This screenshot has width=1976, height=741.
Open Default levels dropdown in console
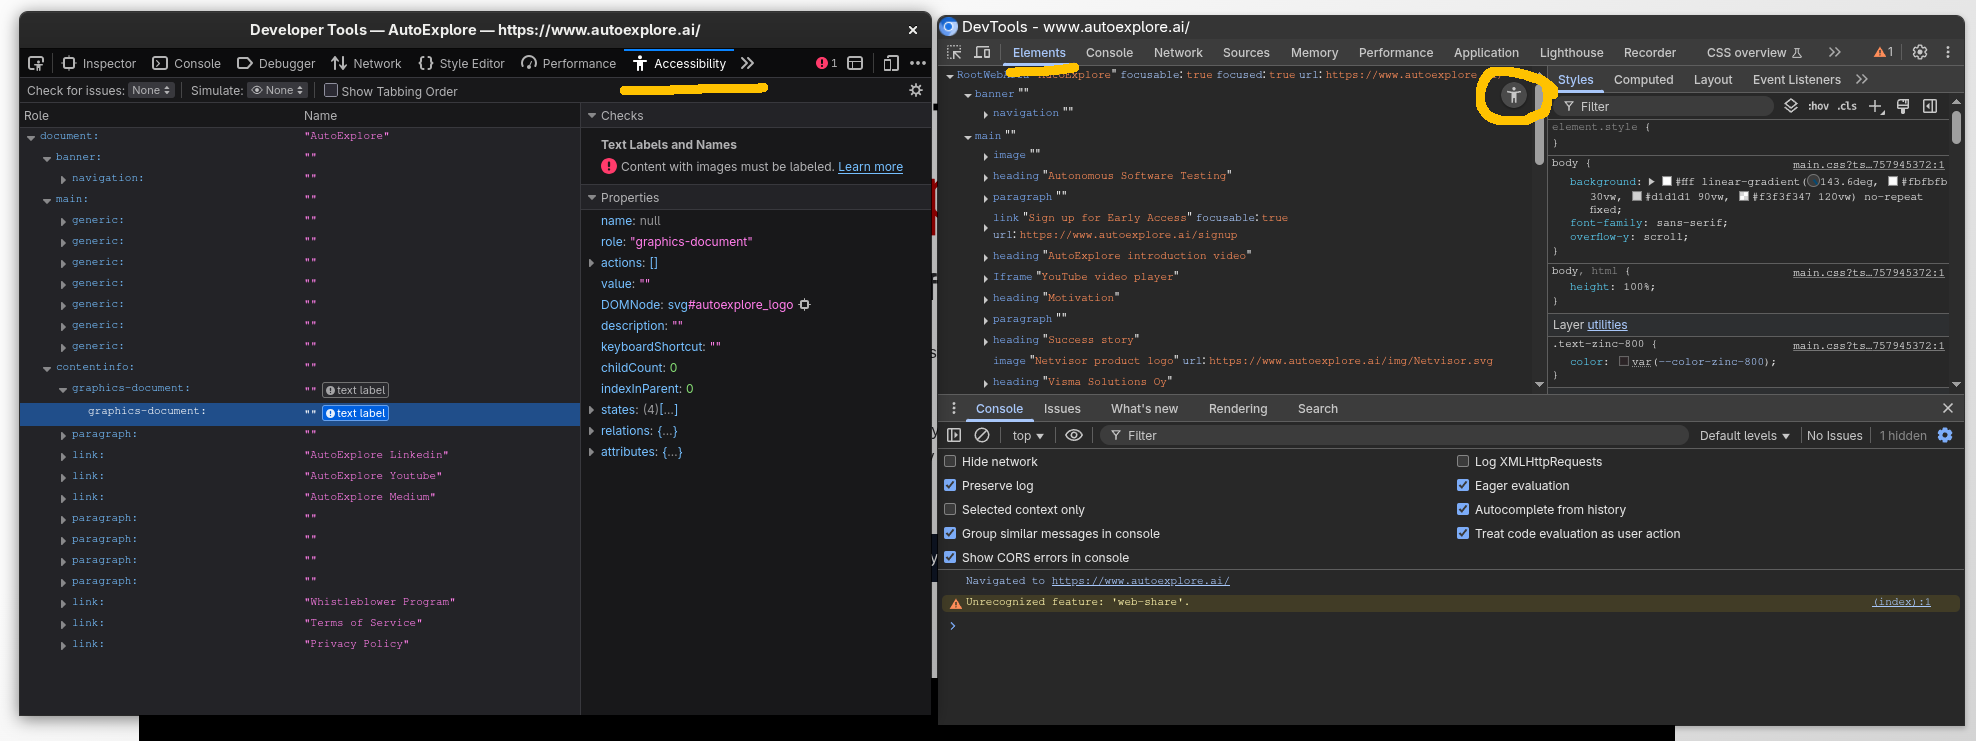click(1744, 436)
